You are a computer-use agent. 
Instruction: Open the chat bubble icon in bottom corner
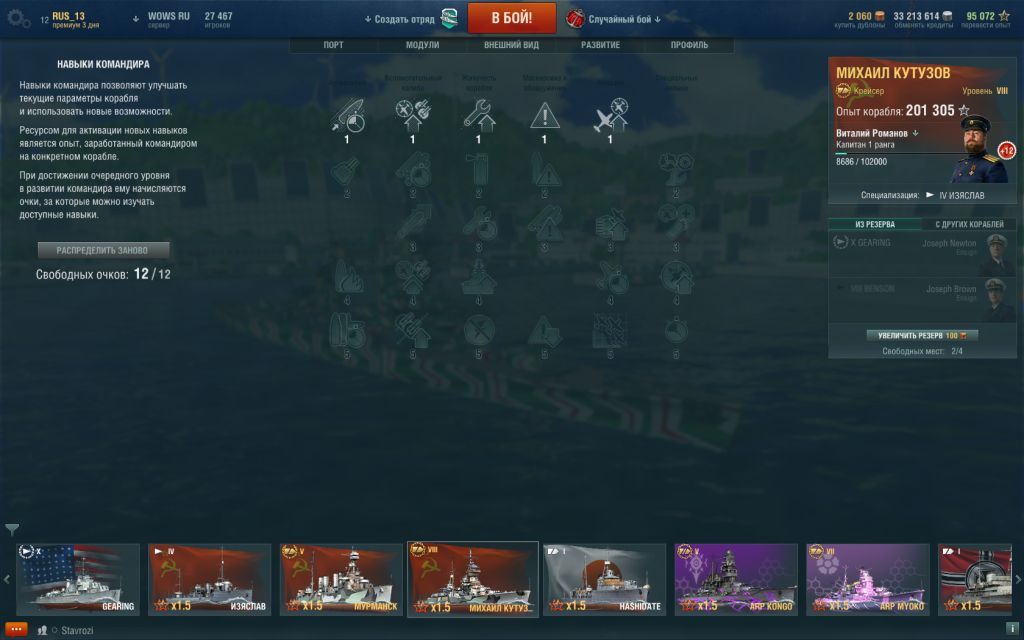coord(16,630)
